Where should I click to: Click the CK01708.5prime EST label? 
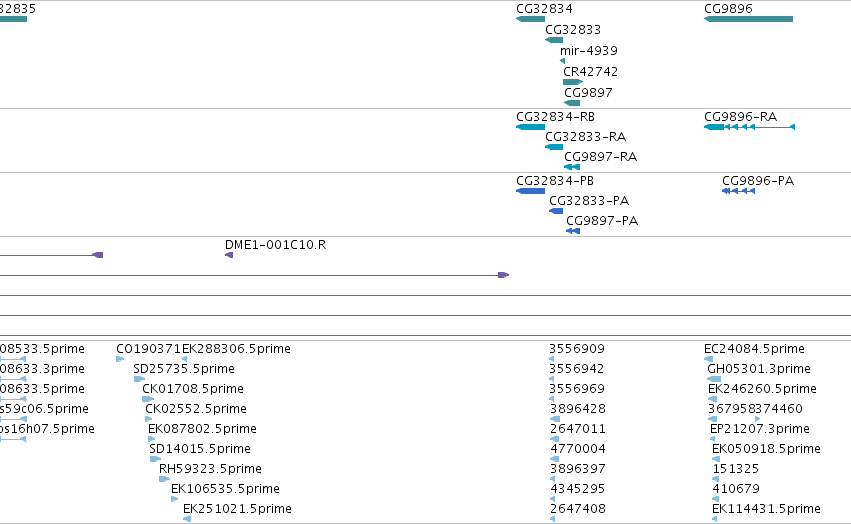[193, 389]
